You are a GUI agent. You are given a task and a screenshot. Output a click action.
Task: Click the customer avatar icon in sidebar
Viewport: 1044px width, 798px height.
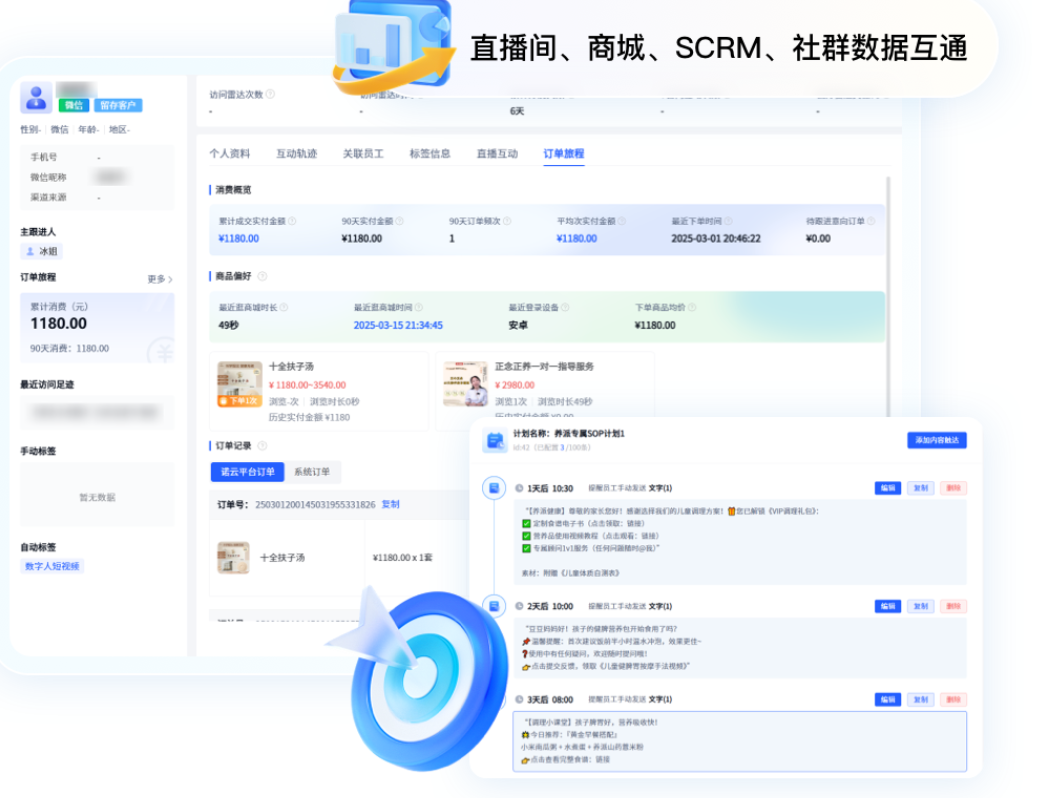click(x=38, y=97)
